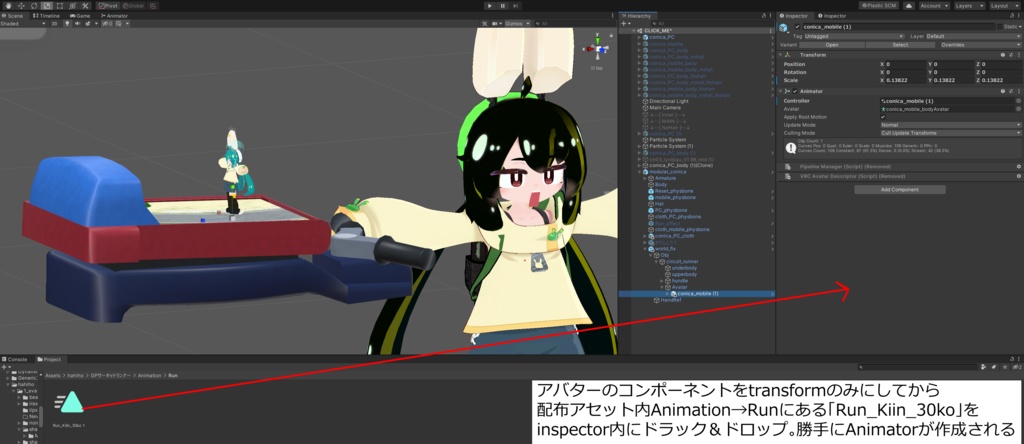Screen dimensions: 1024x444
Task: Switch to the Animator tab
Action: point(114,15)
